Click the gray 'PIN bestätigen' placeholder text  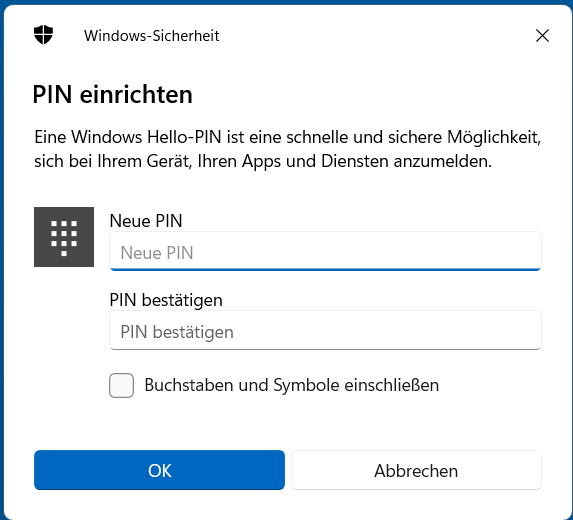pyautogui.click(x=177, y=332)
